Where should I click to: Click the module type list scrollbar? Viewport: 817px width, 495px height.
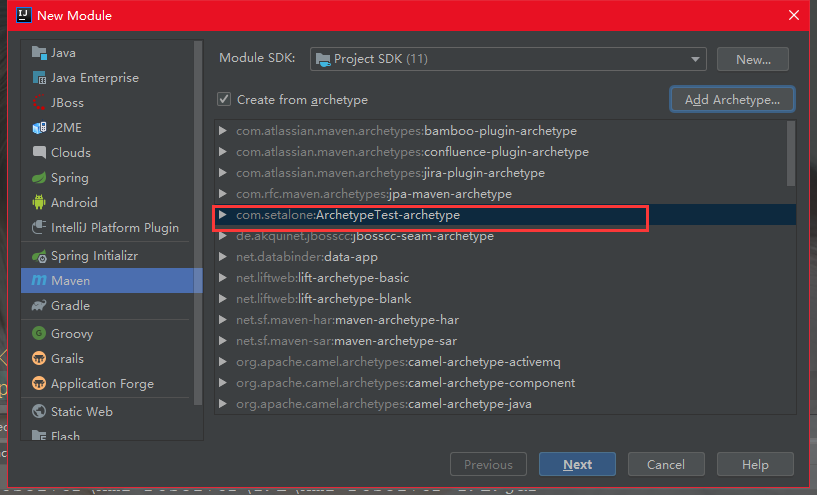[197, 222]
